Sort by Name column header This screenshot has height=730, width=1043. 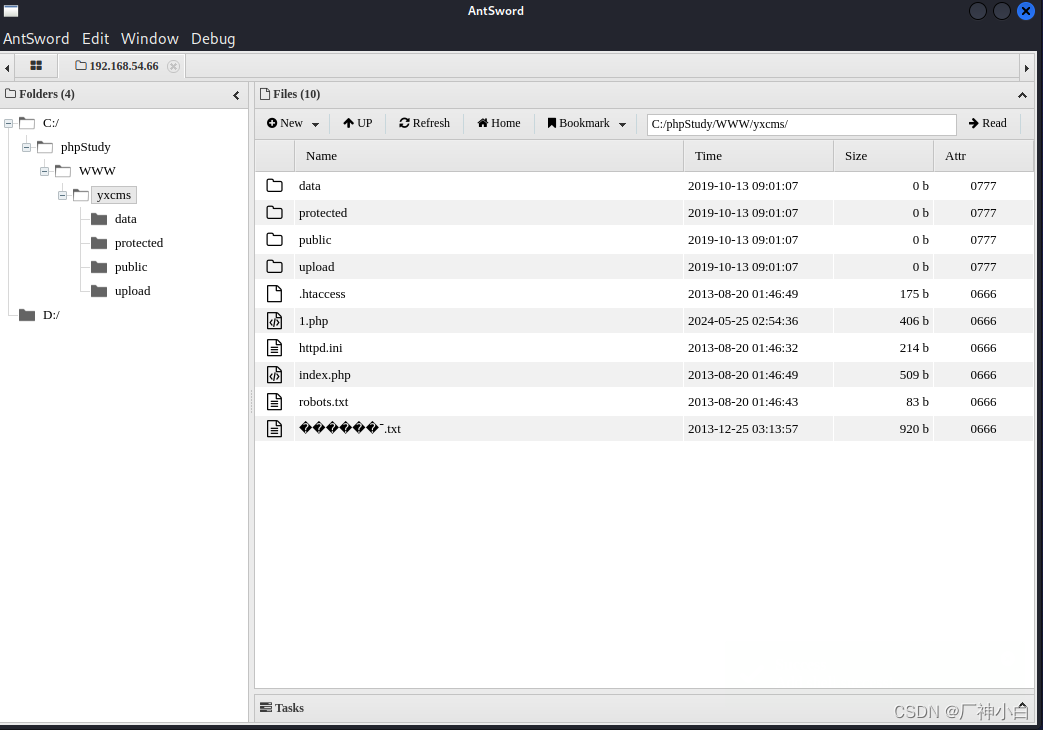[489, 156]
